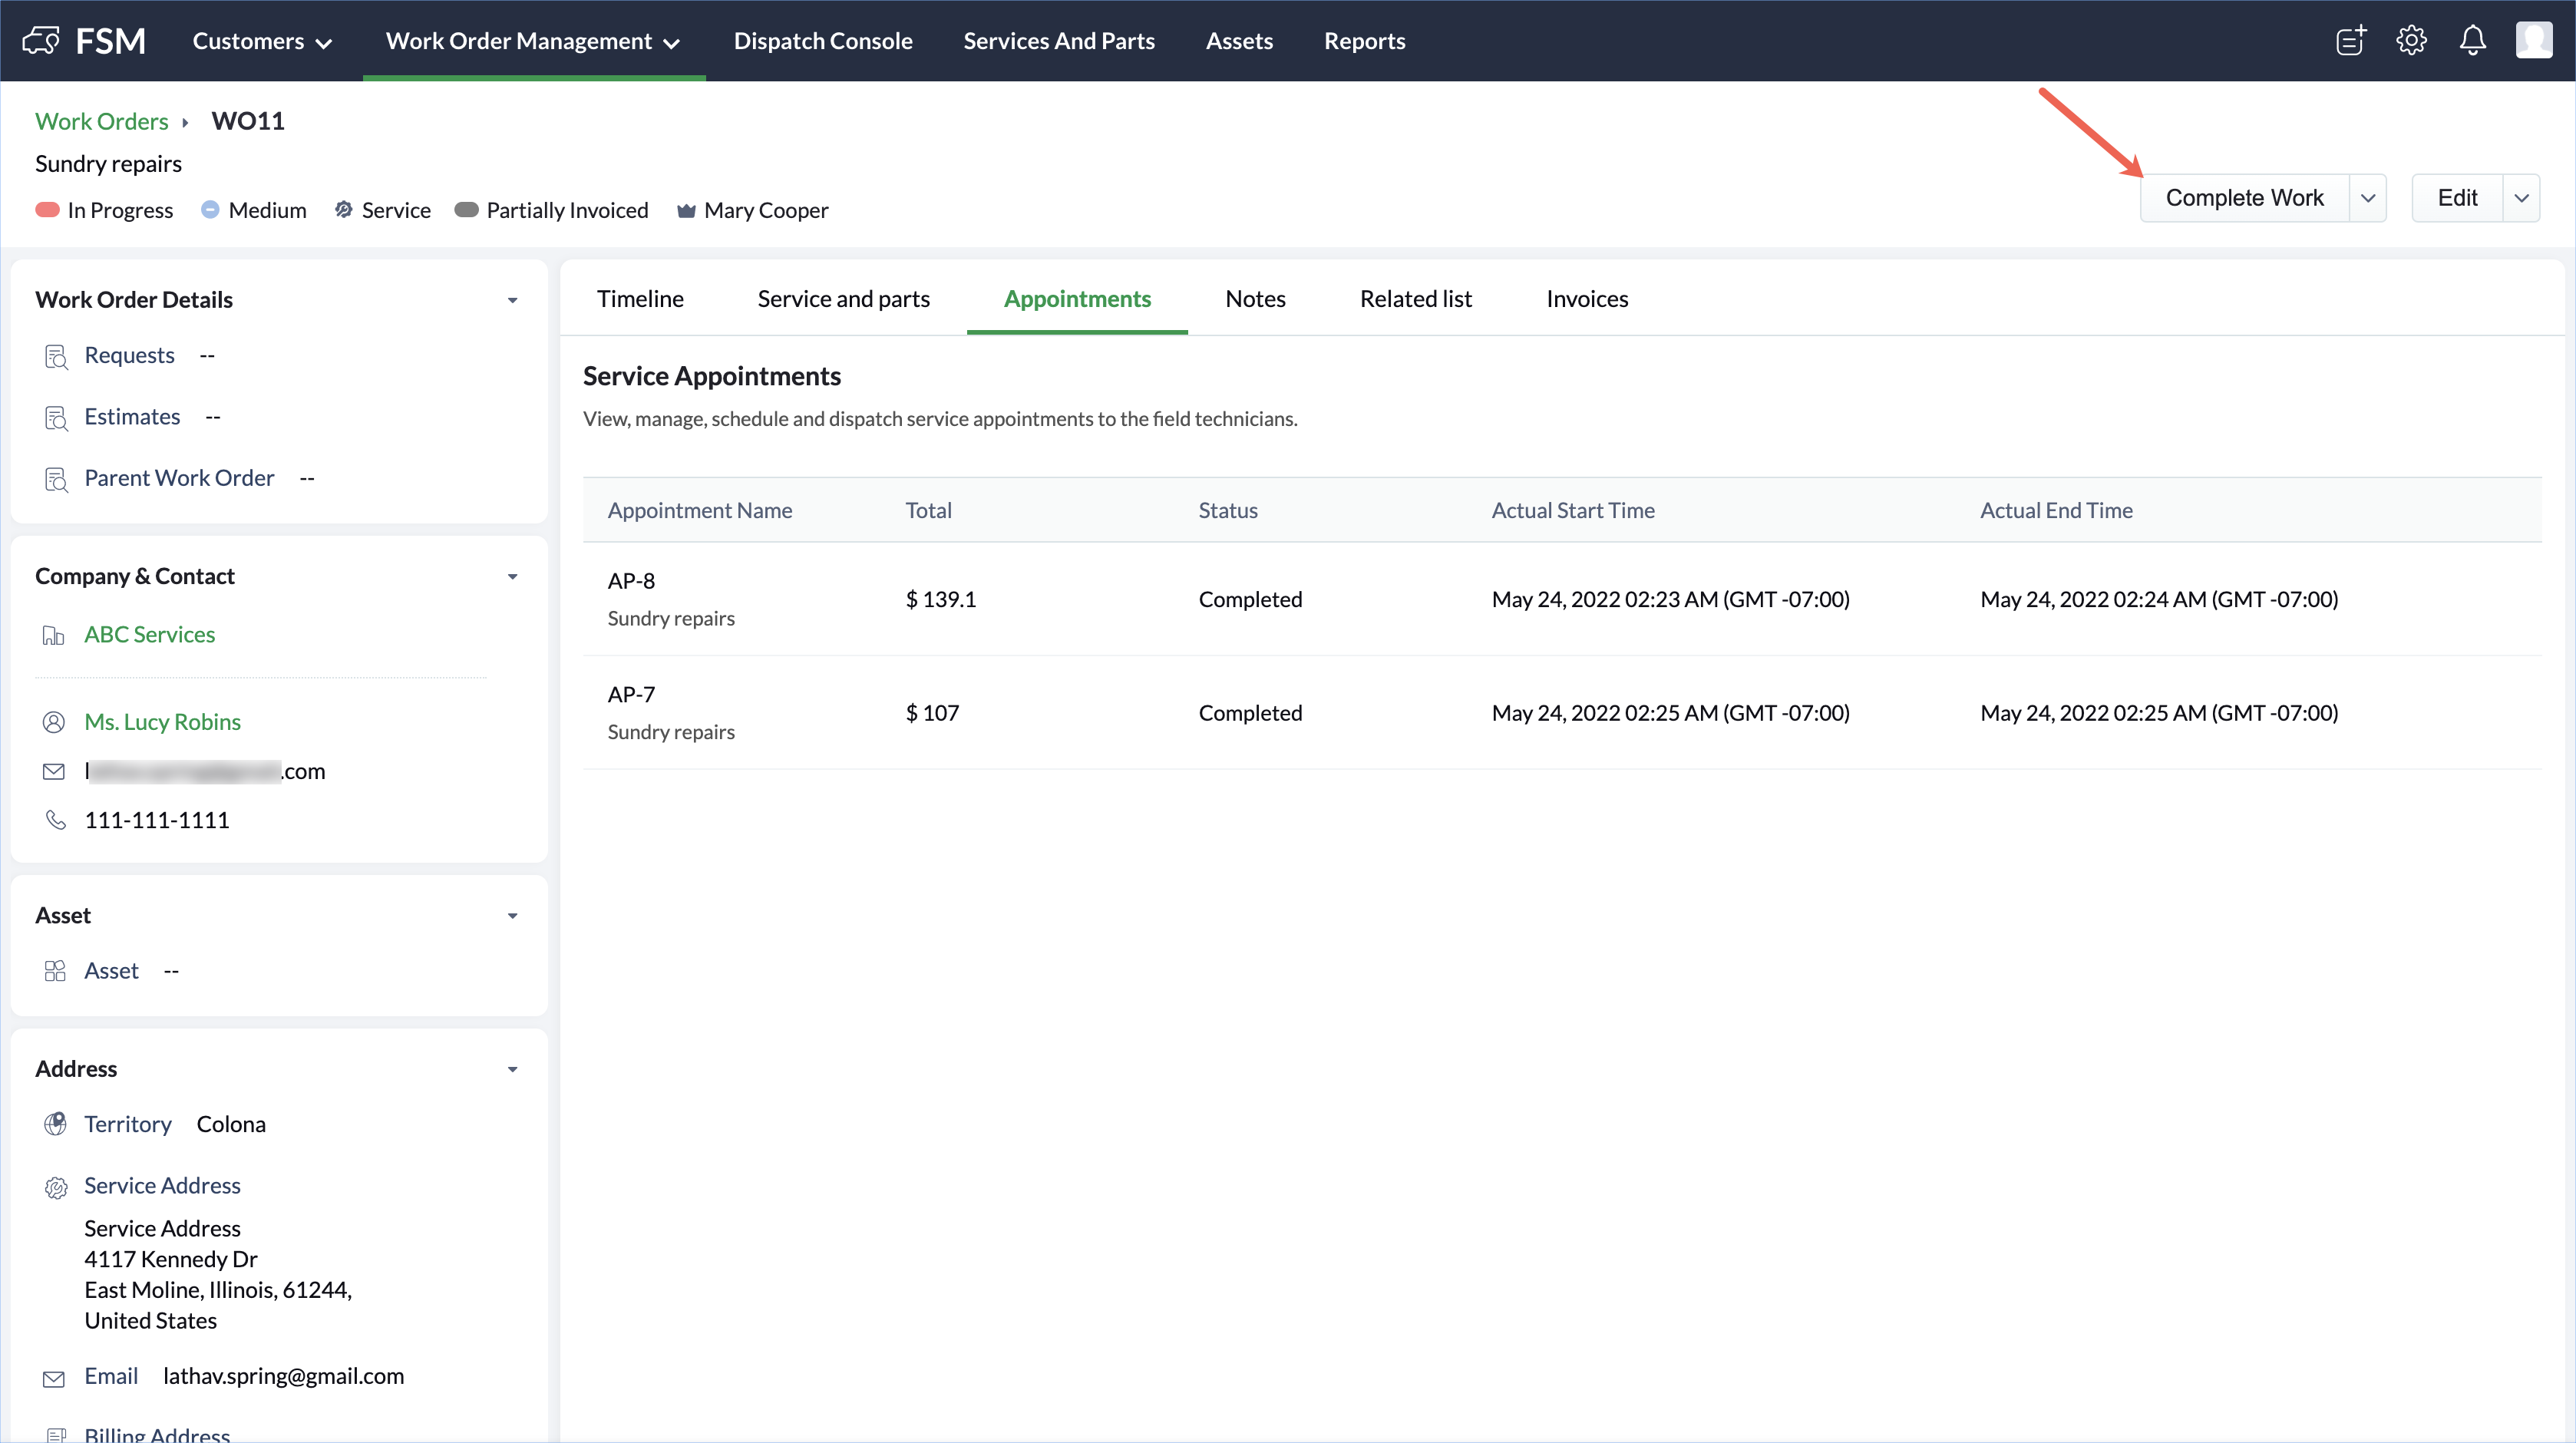
Task: Click the Complete Work button
Action: click(x=2244, y=198)
